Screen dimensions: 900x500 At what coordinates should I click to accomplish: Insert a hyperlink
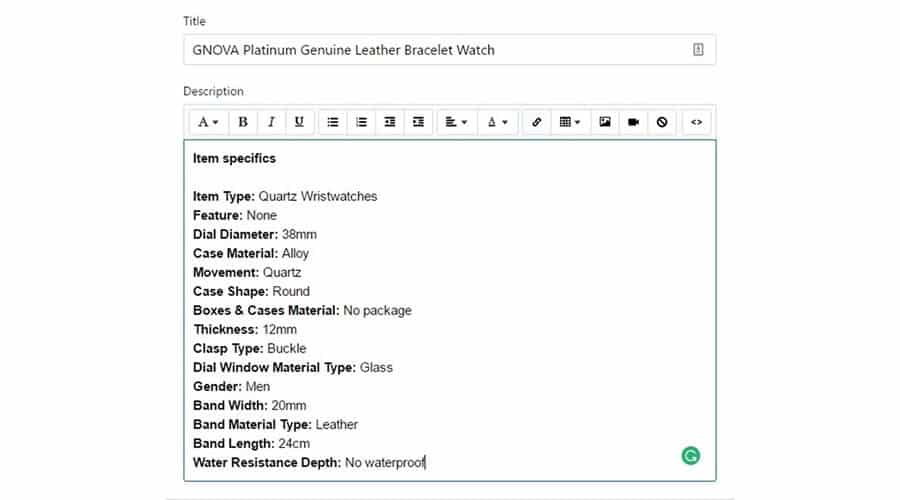537,122
